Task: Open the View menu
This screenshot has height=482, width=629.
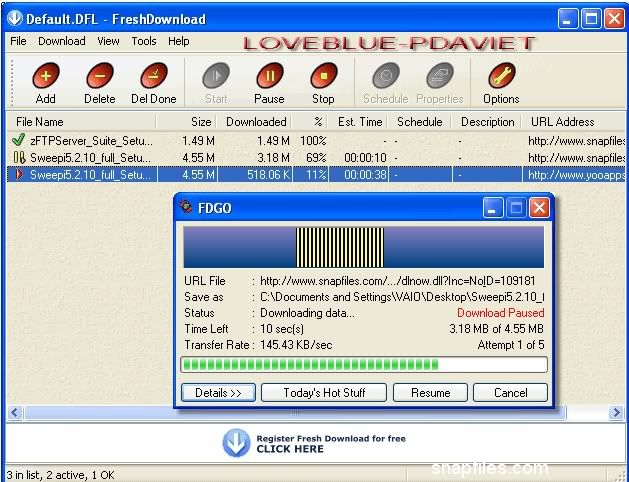Action: pos(108,41)
